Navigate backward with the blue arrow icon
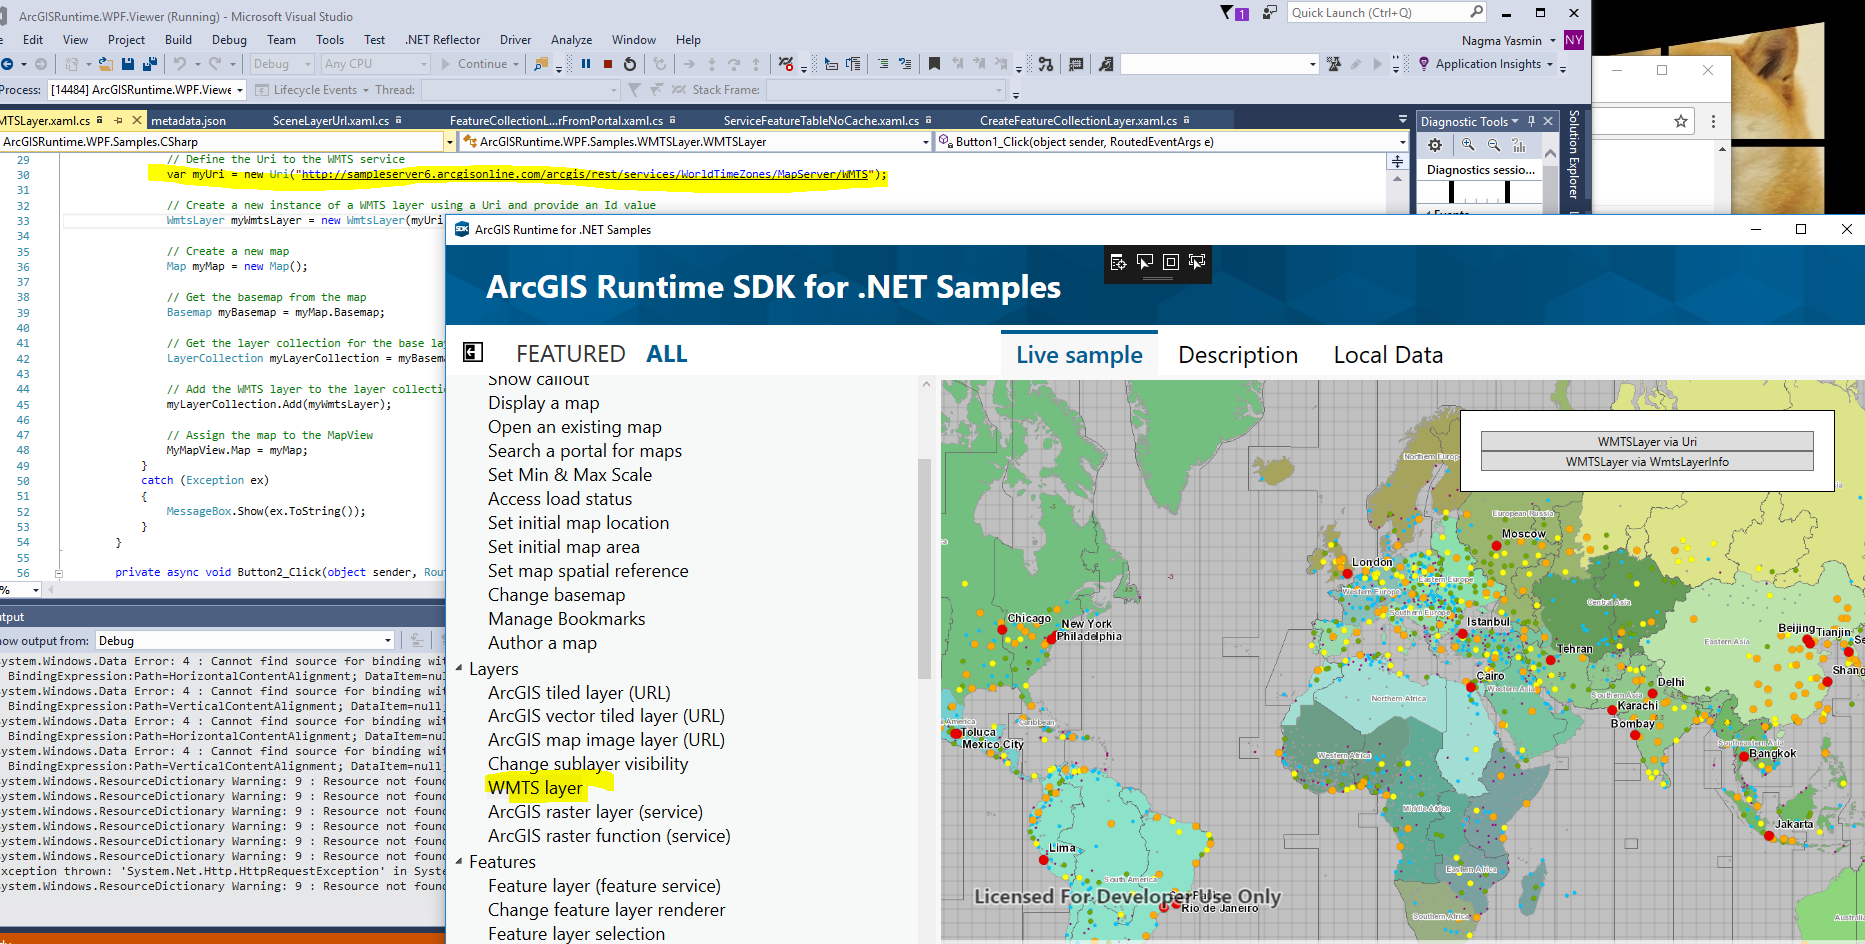The height and width of the screenshot is (944, 1865). click(x=7, y=64)
